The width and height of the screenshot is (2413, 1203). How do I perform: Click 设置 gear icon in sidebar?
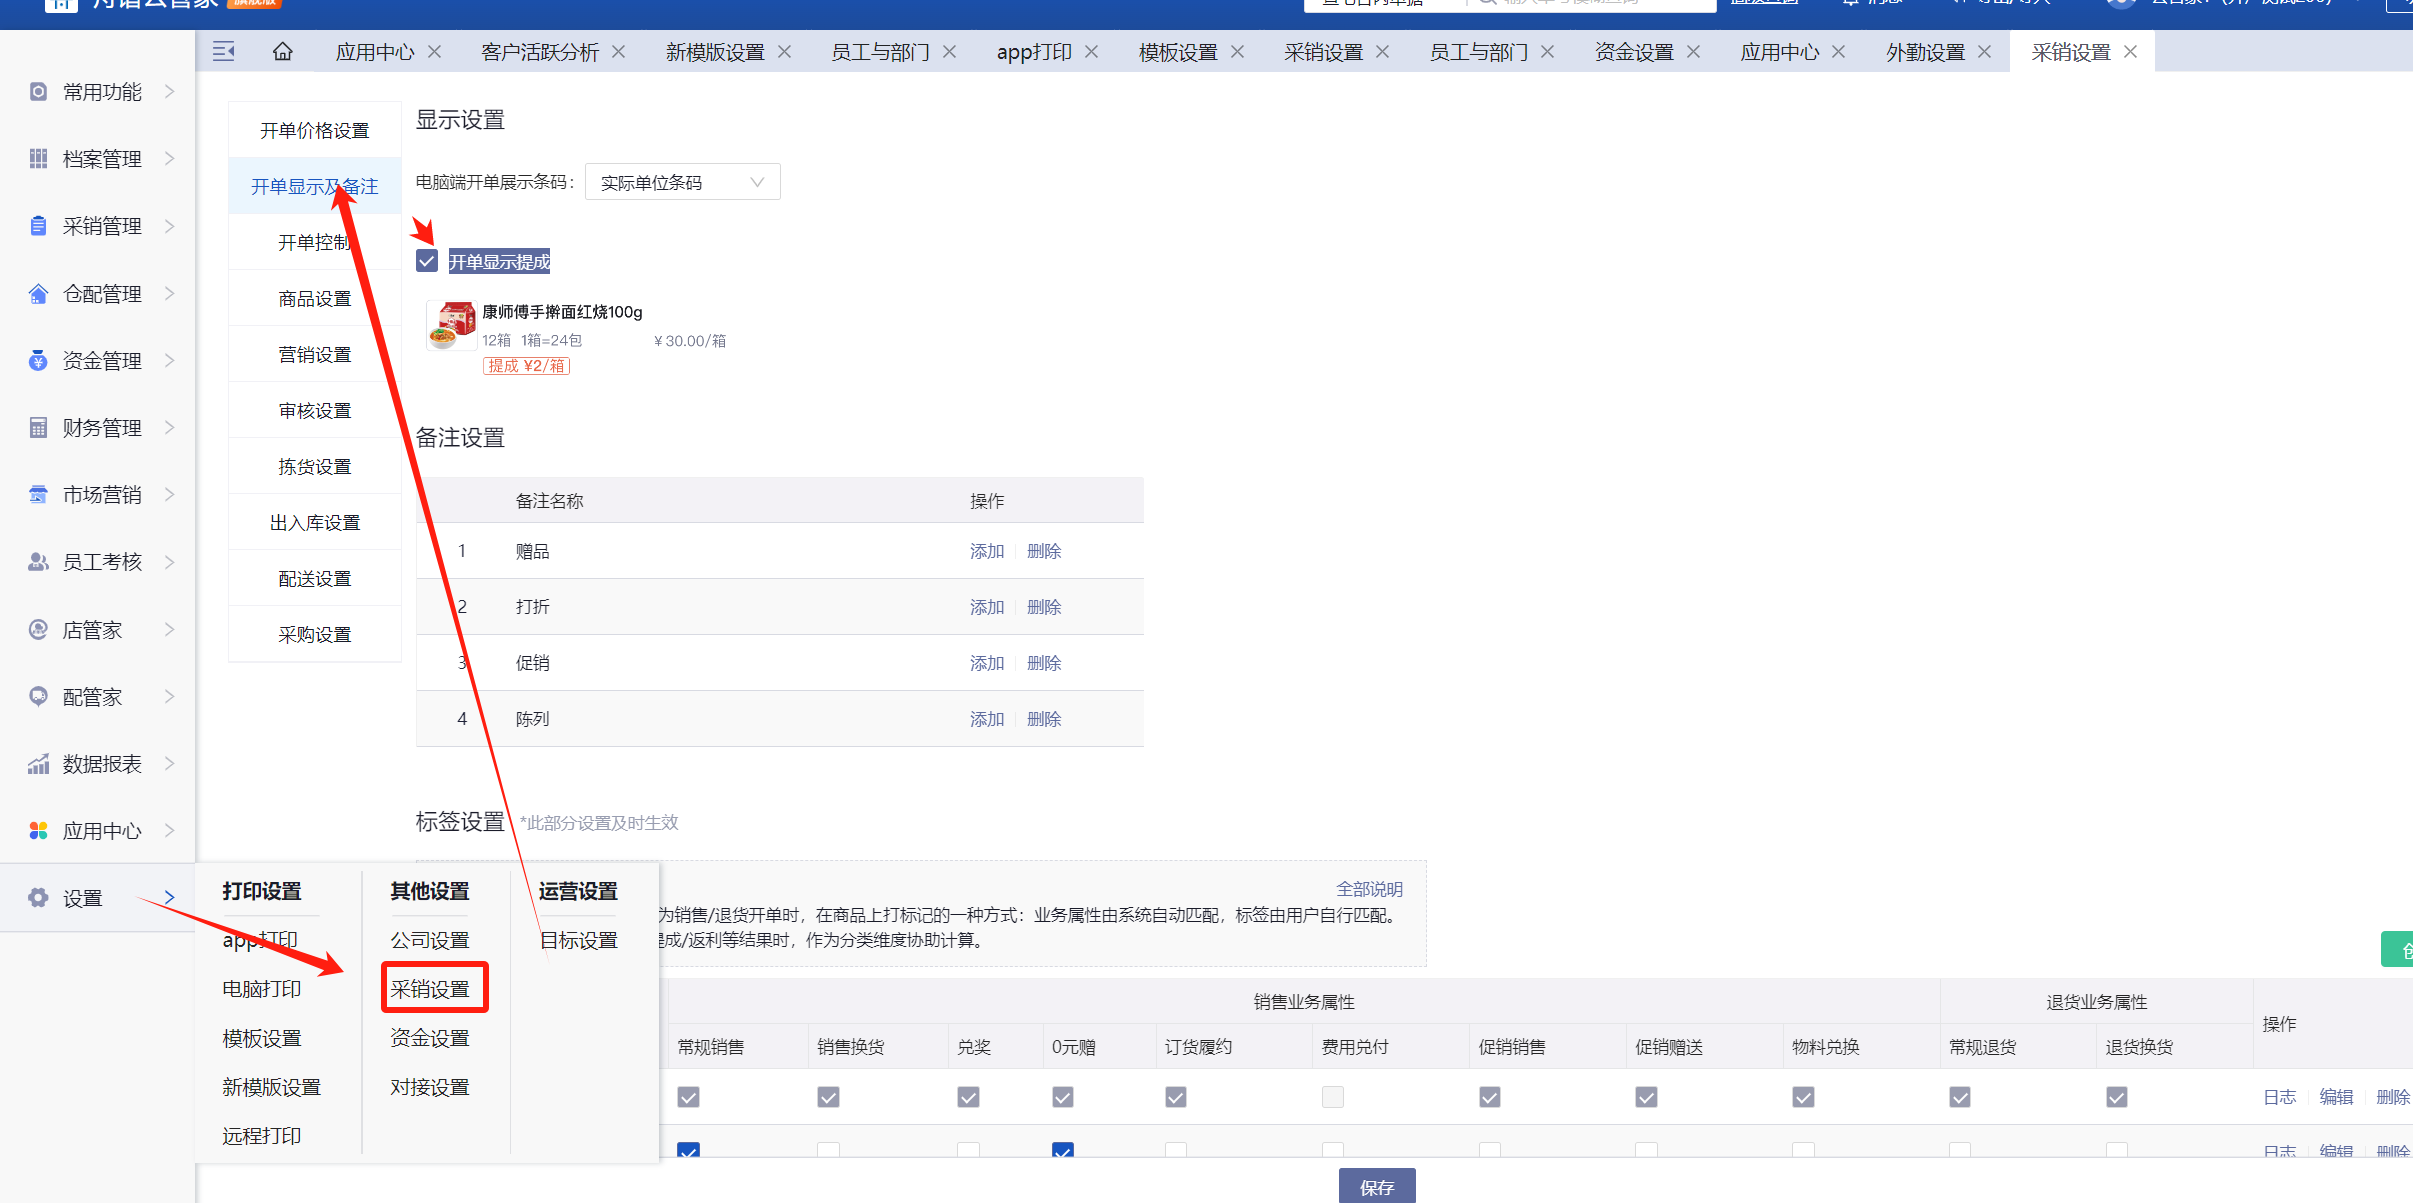coord(38,898)
